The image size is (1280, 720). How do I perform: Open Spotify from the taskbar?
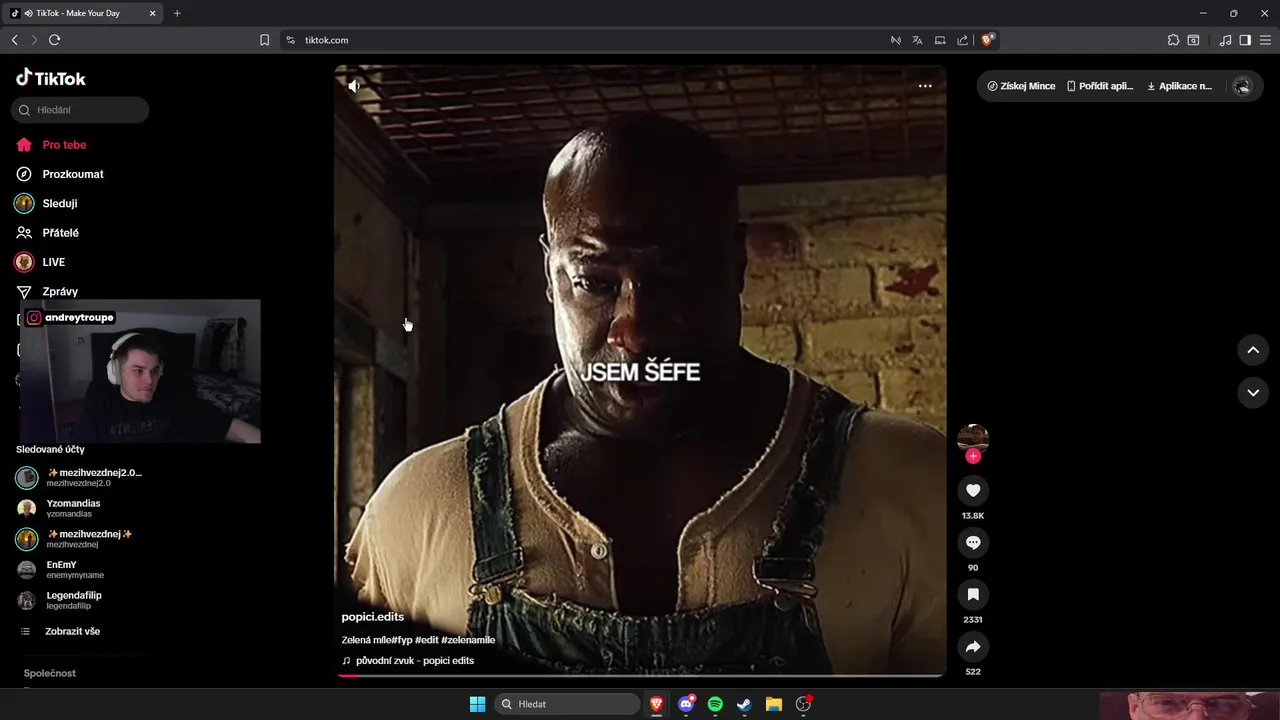point(715,704)
